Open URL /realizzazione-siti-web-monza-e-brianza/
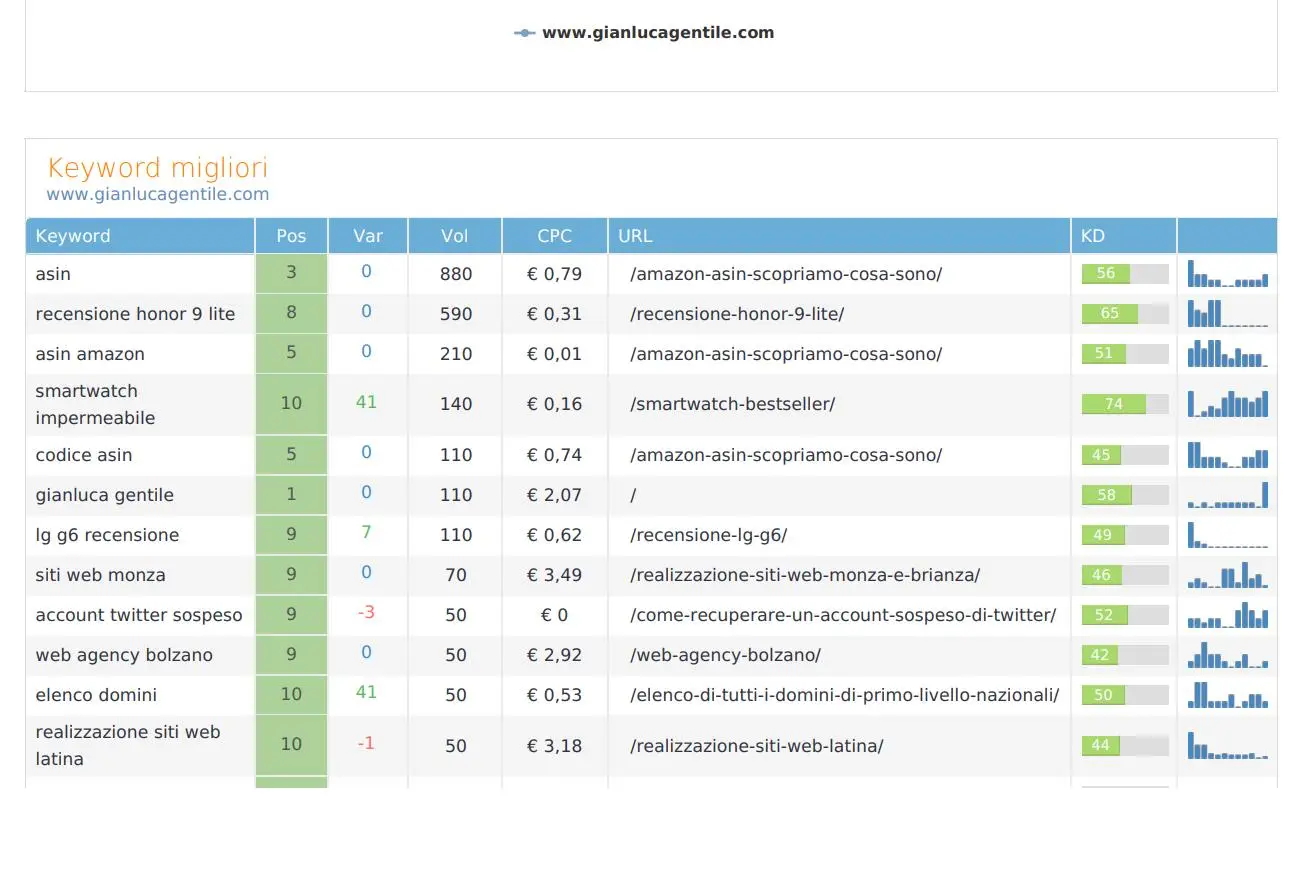The width and height of the screenshot is (1301, 881). [x=805, y=575]
